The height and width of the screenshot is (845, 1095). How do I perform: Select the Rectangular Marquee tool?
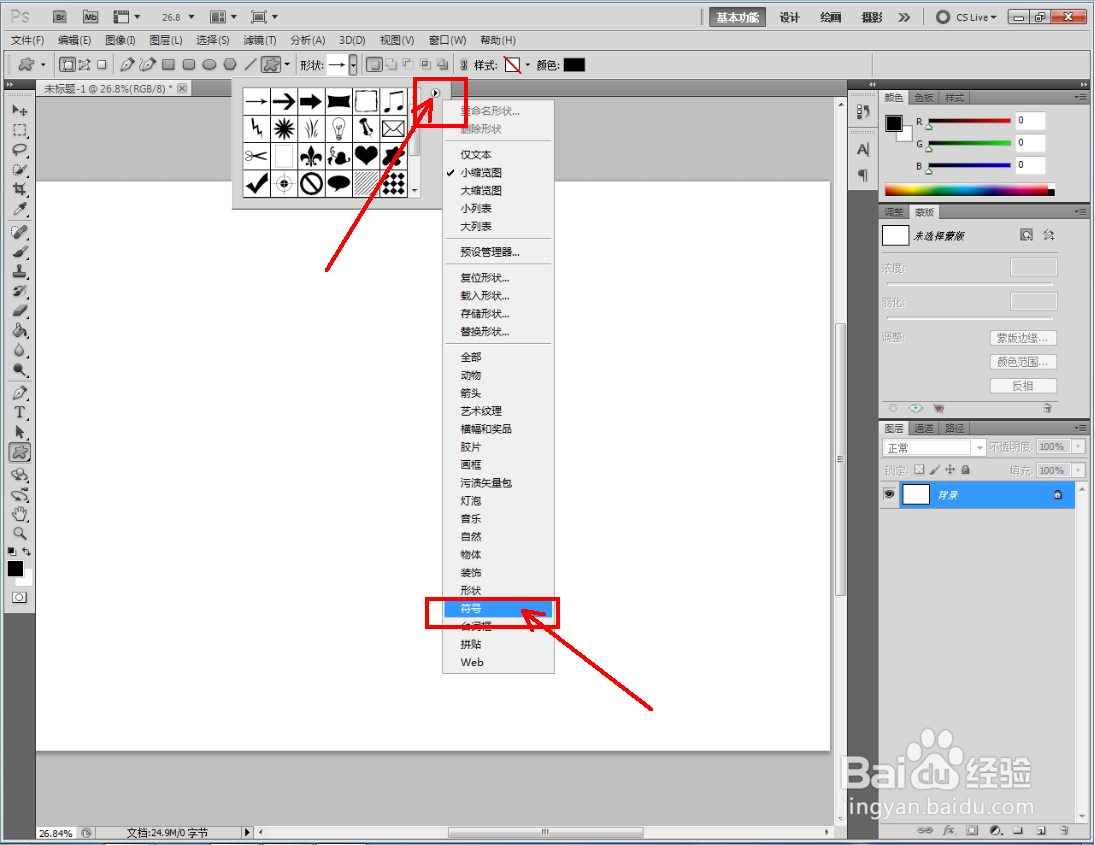pyautogui.click(x=20, y=131)
